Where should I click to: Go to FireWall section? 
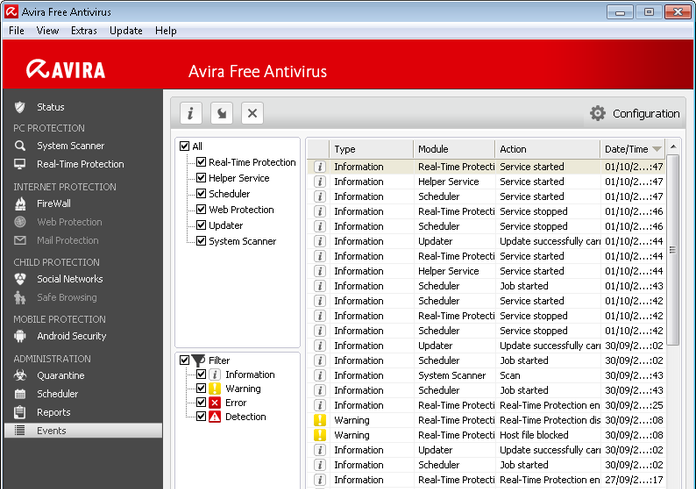[x=53, y=202]
